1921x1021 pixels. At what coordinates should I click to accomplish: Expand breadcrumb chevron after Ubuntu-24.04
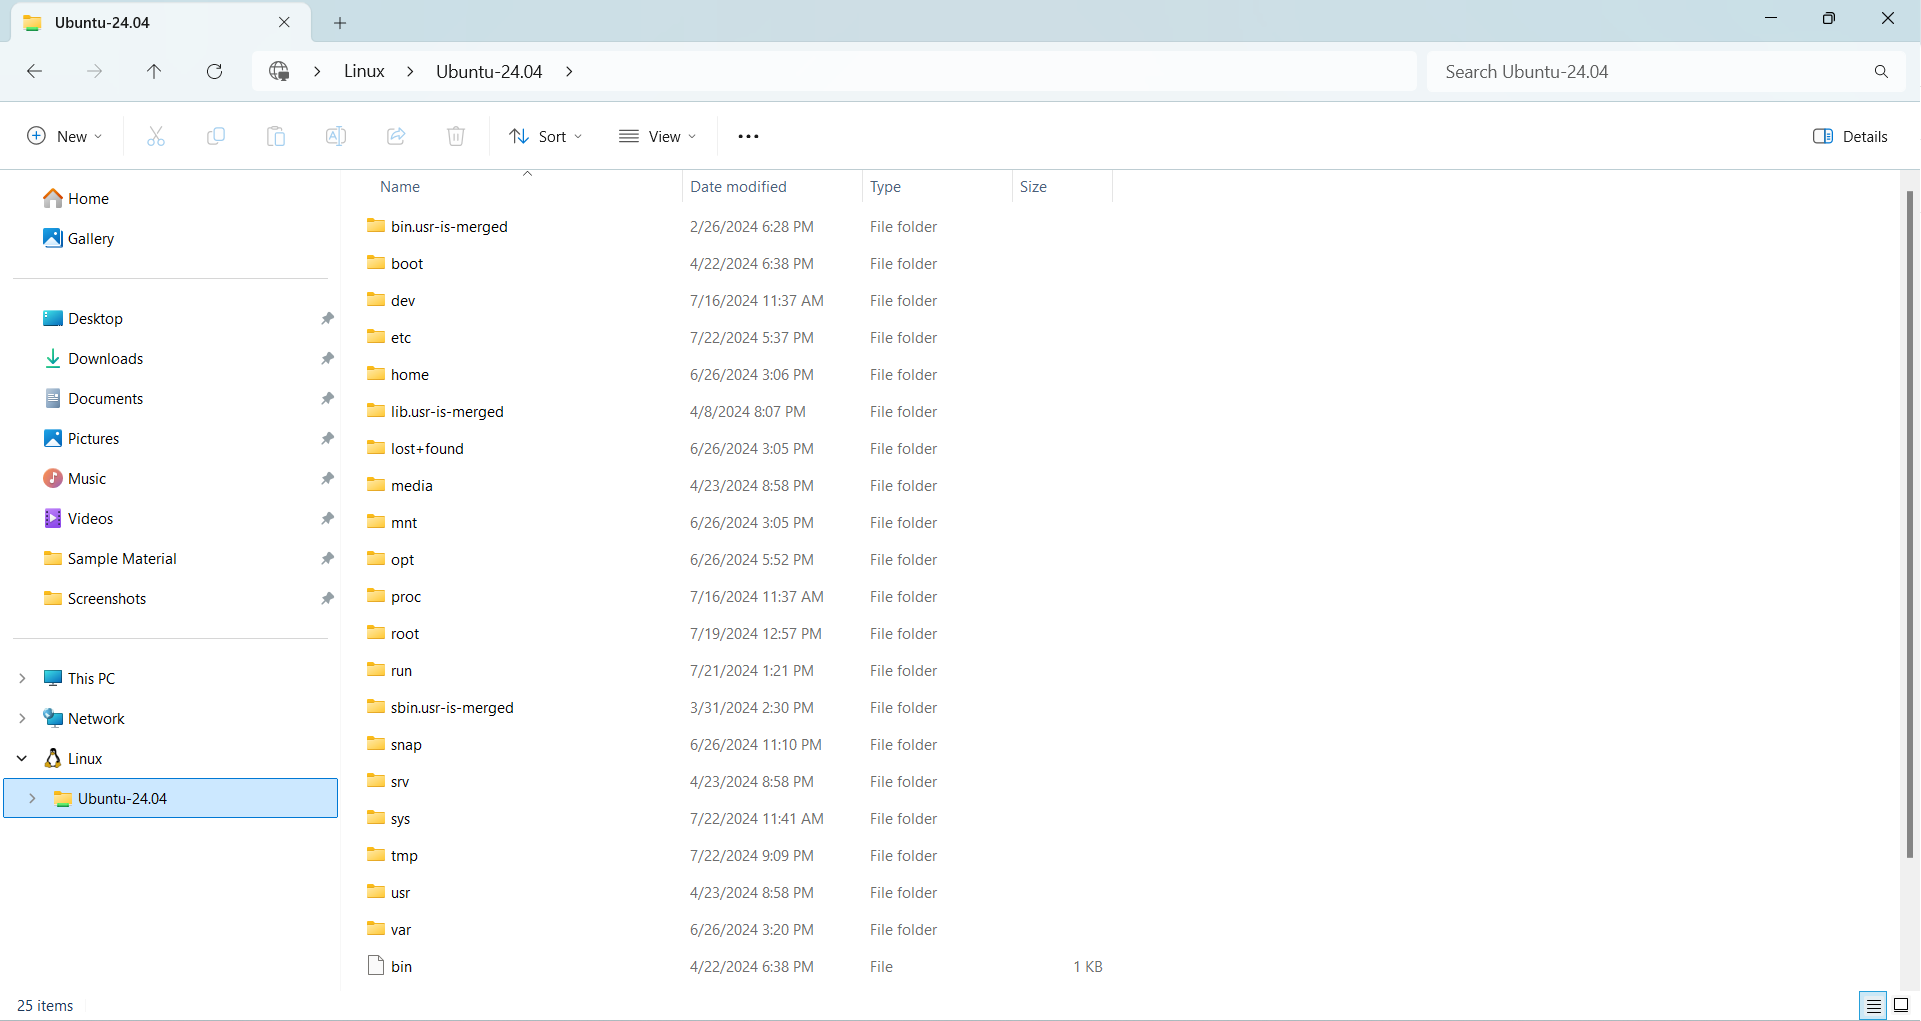(x=569, y=71)
